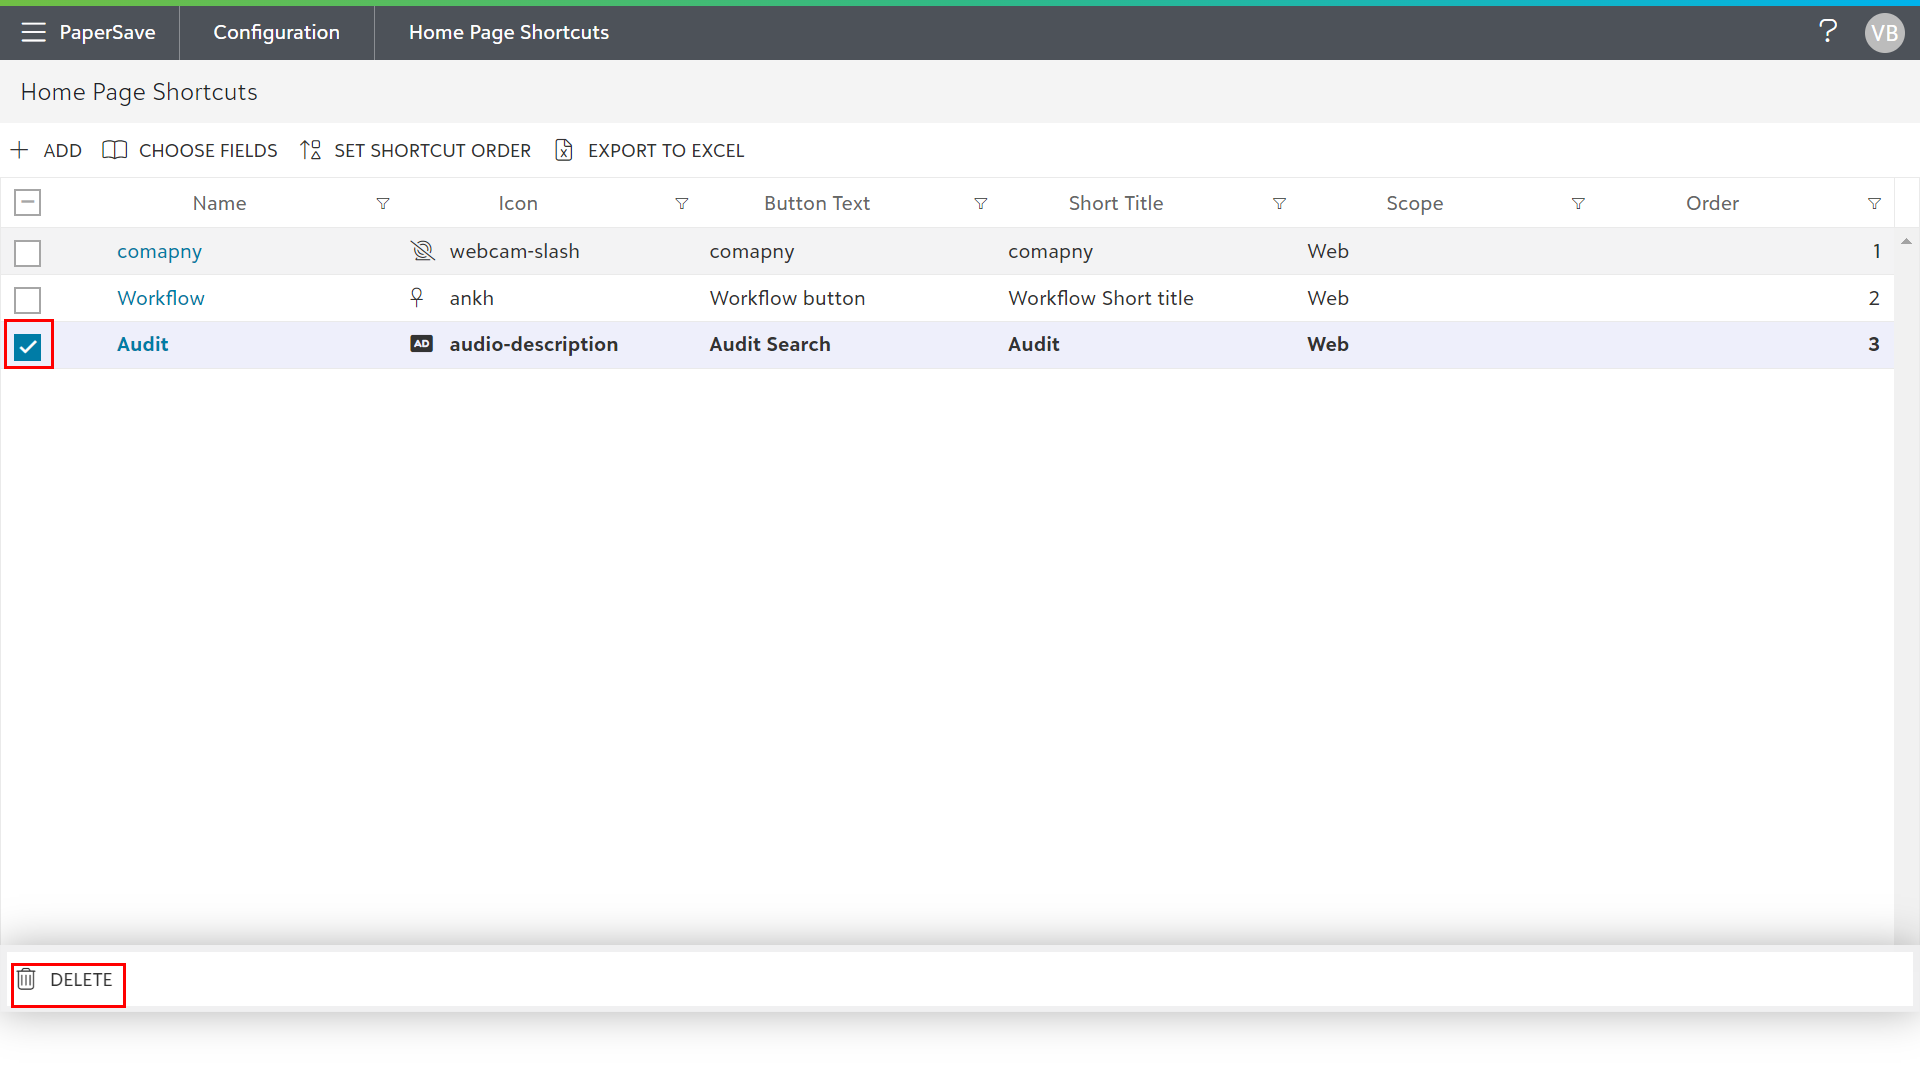Viewport: 1920px width, 1080px height.
Task: Click the Delete trash icon
Action: 27,980
